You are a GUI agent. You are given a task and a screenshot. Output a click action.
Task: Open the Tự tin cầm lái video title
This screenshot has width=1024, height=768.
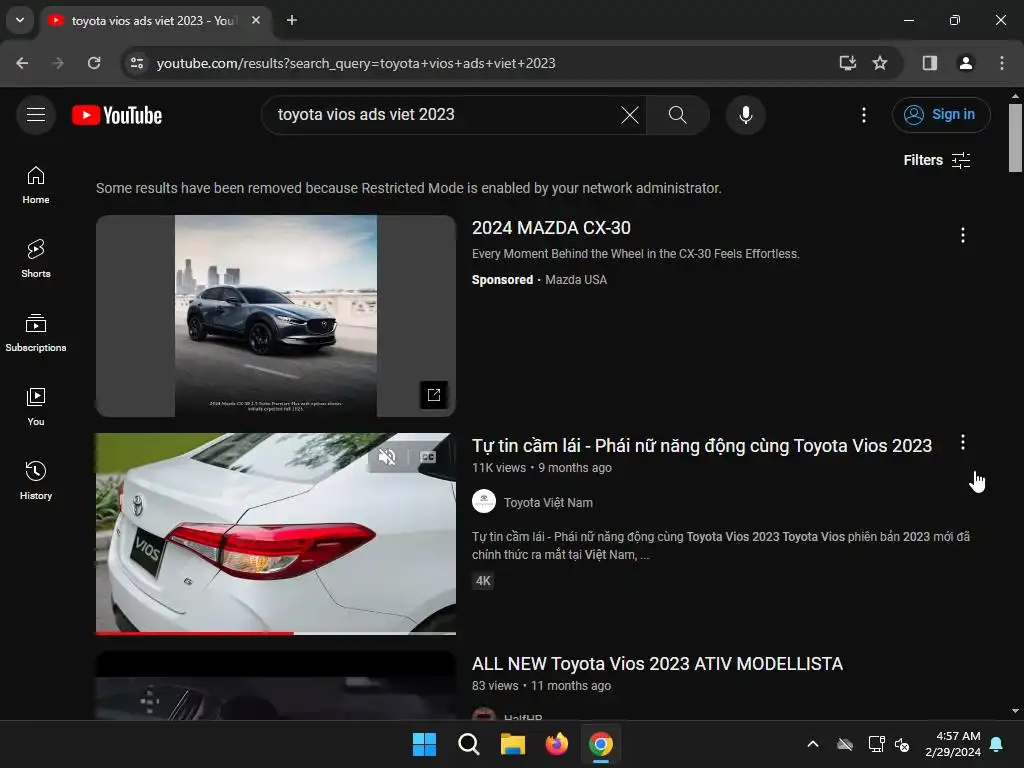click(x=701, y=445)
